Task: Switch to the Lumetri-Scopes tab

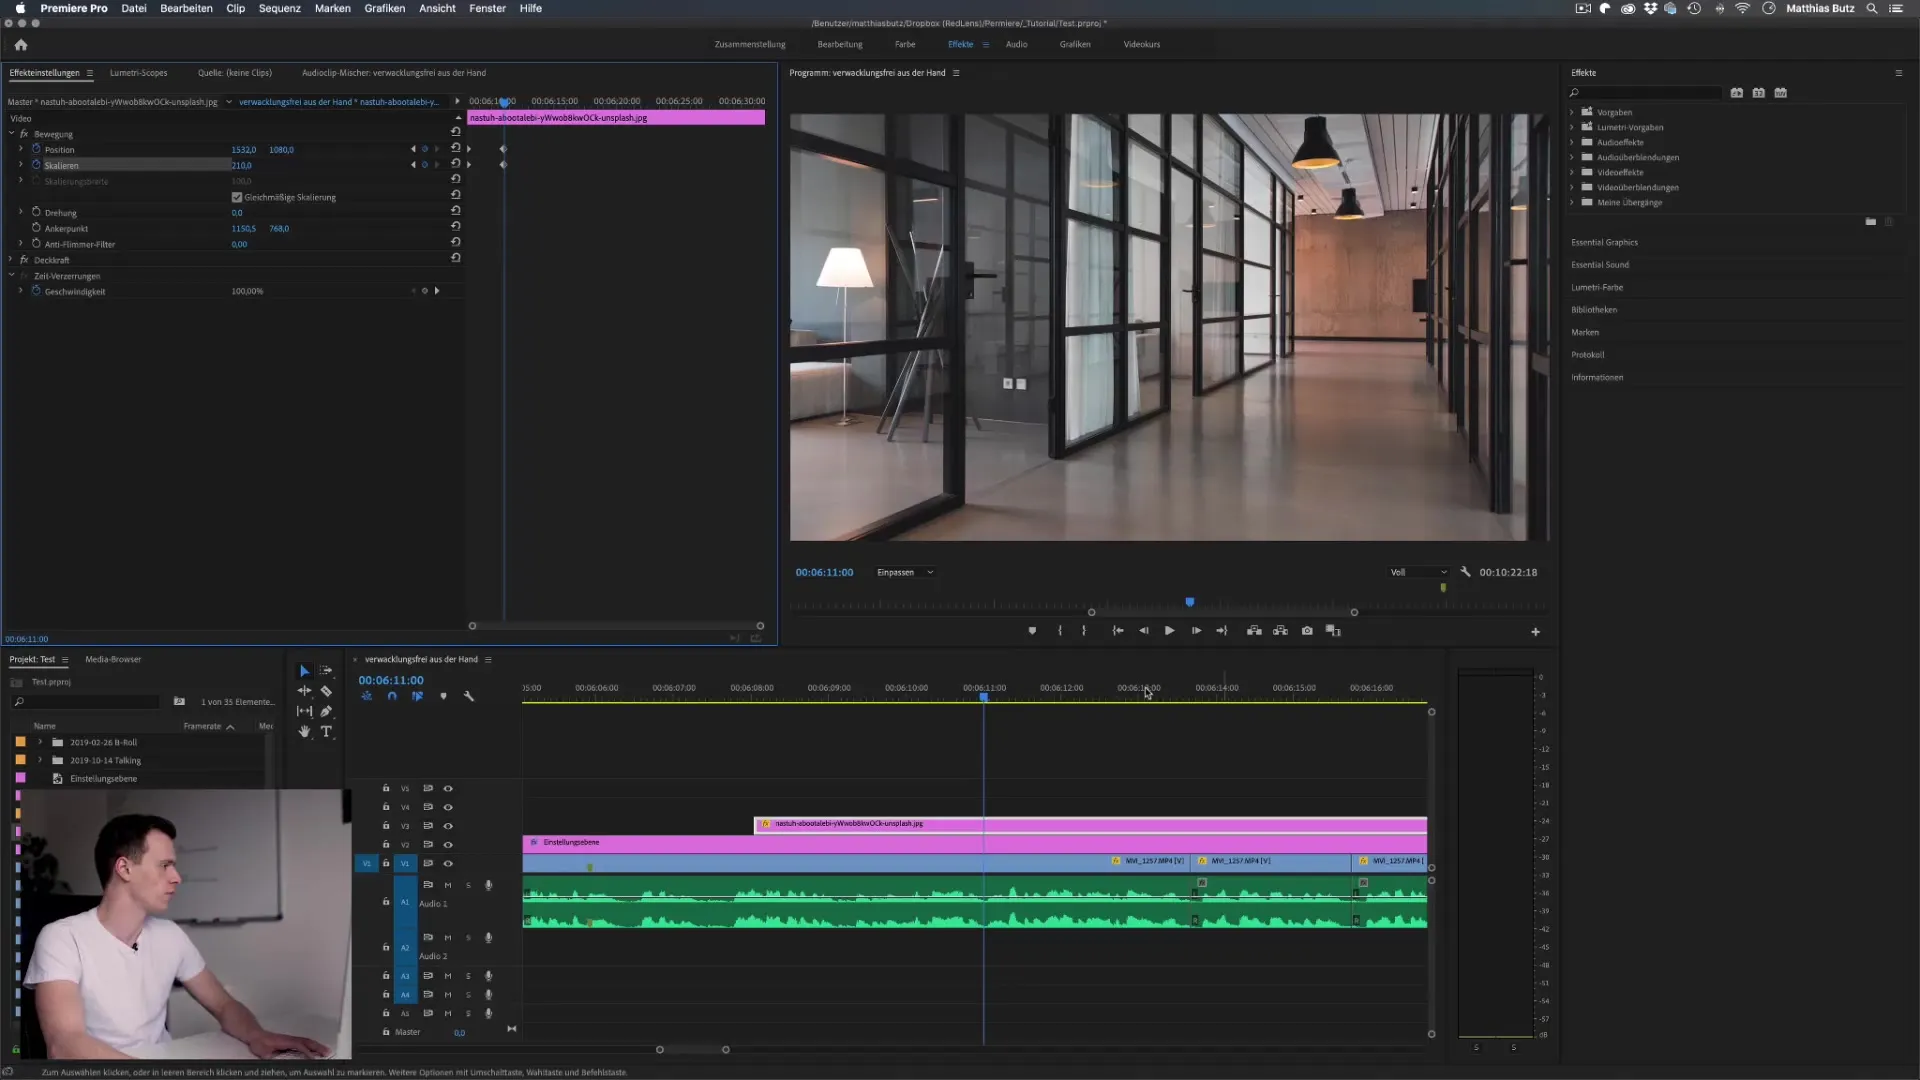Action: click(x=138, y=73)
